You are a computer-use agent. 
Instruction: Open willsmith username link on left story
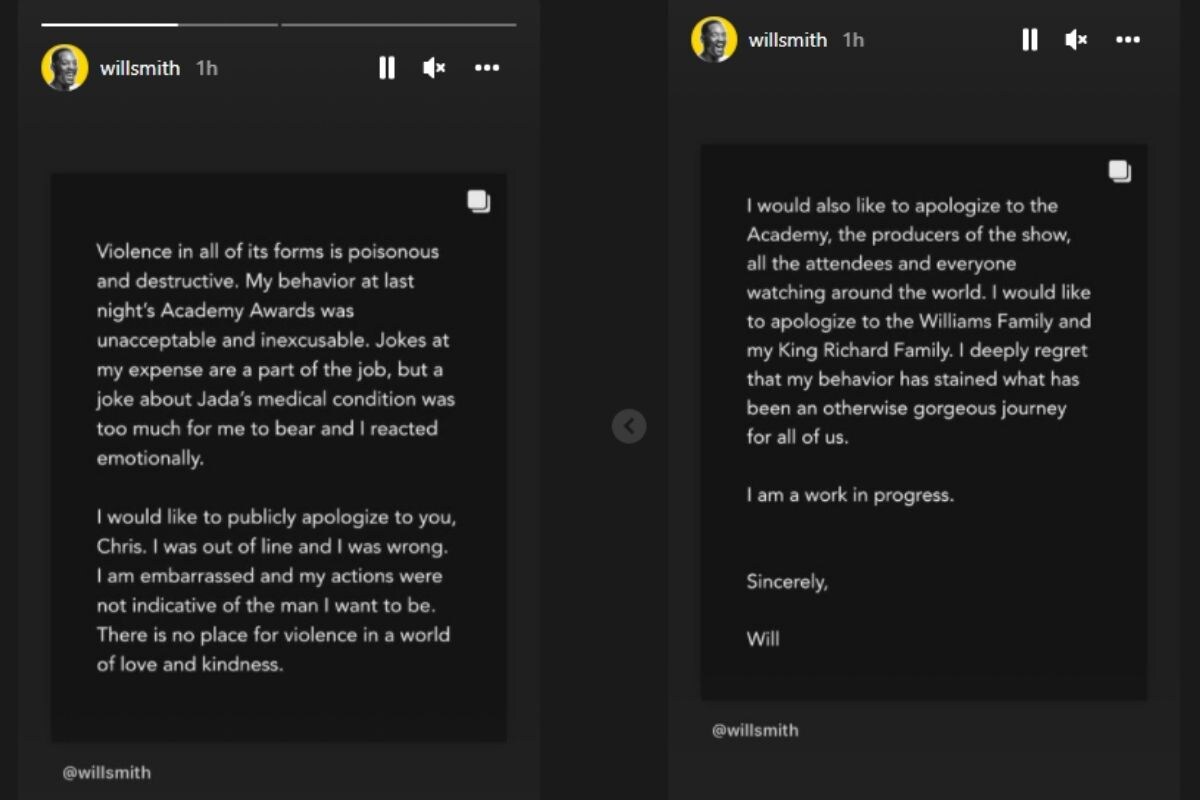[x=140, y=68]
